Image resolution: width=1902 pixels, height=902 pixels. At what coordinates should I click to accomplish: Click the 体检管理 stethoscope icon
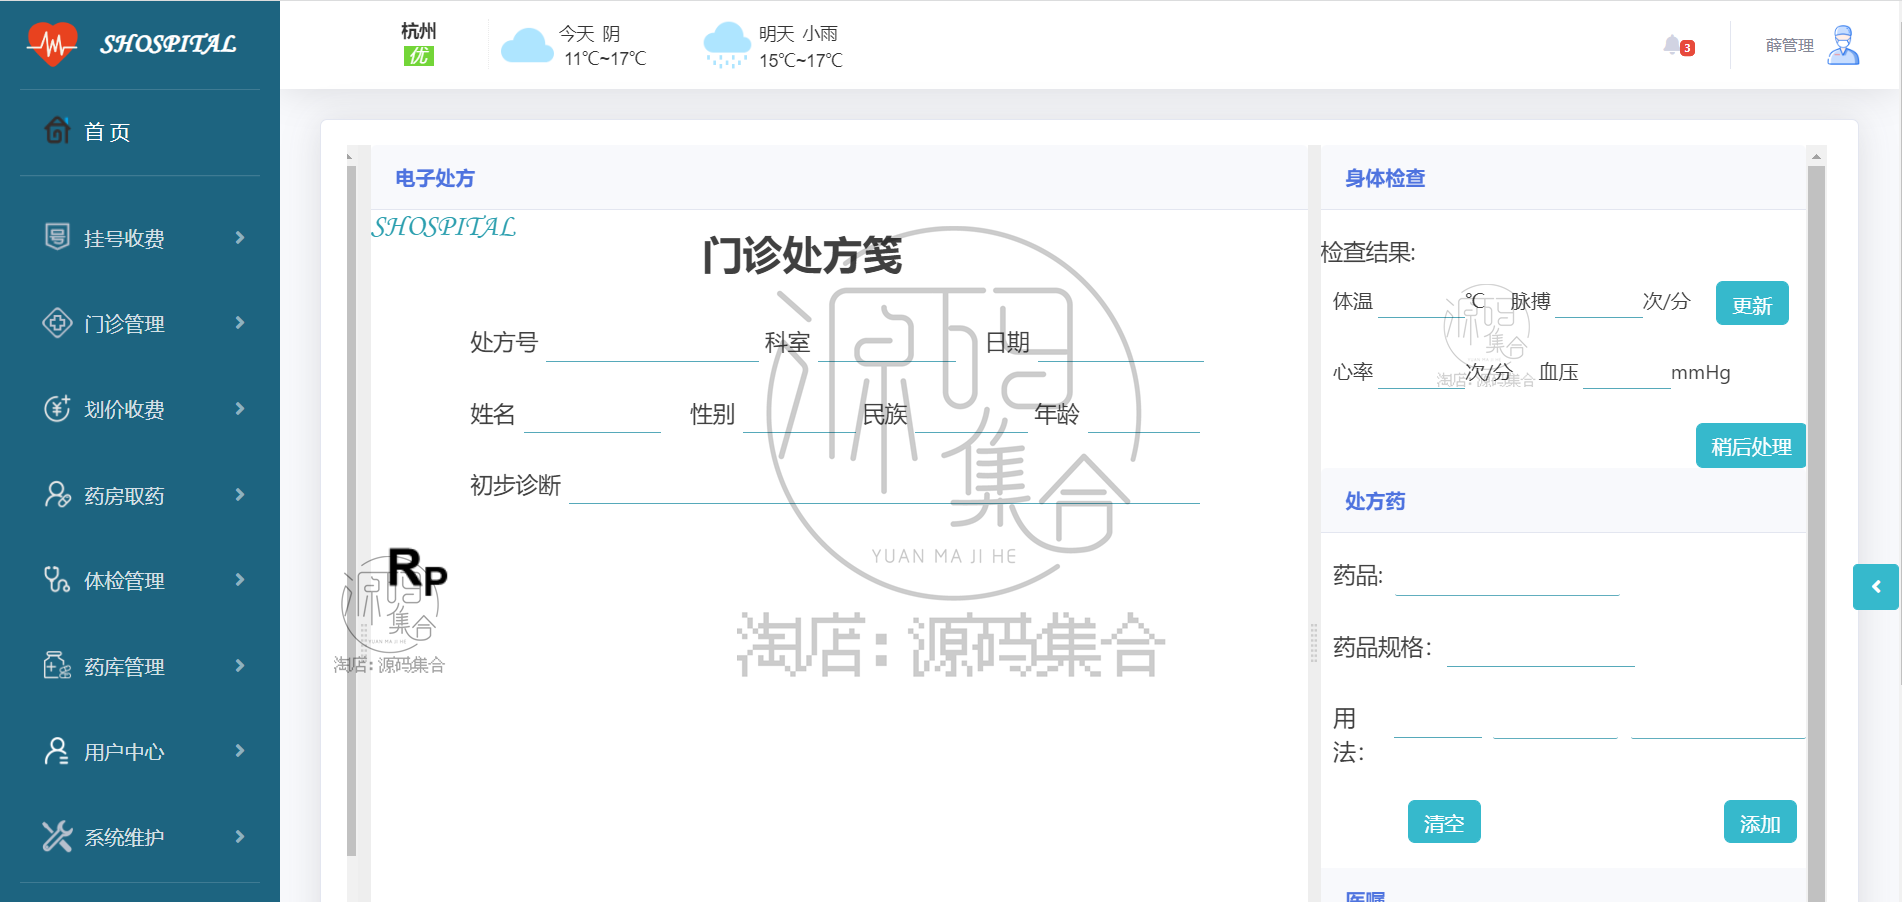click(x=57, y=580)
